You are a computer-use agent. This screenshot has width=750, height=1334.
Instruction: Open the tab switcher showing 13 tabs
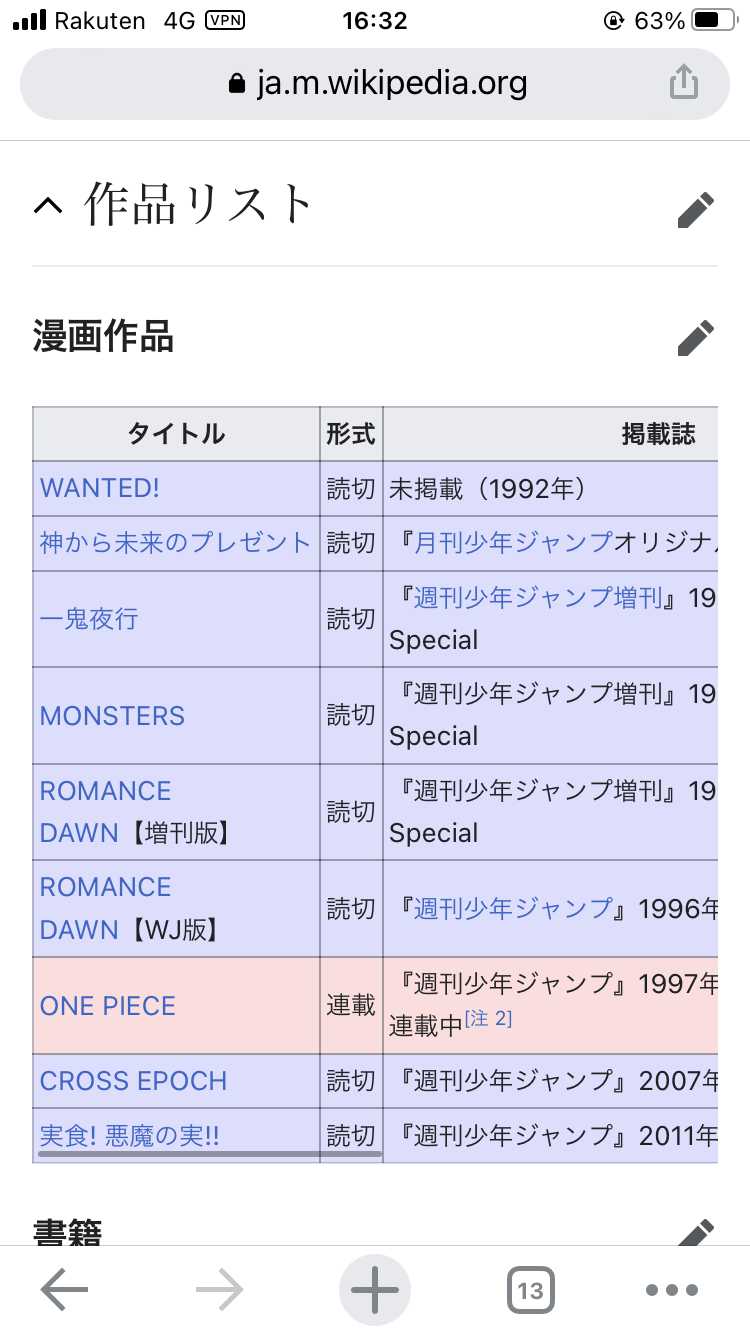[x=530, y=1290]
